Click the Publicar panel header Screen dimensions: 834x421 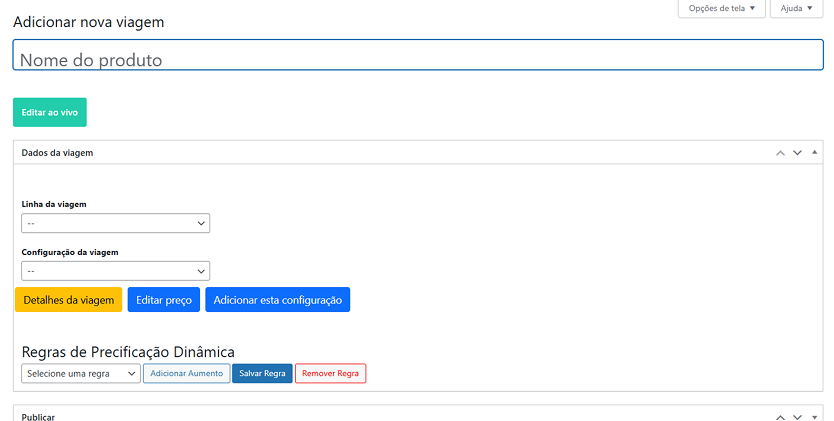[300, 416]
